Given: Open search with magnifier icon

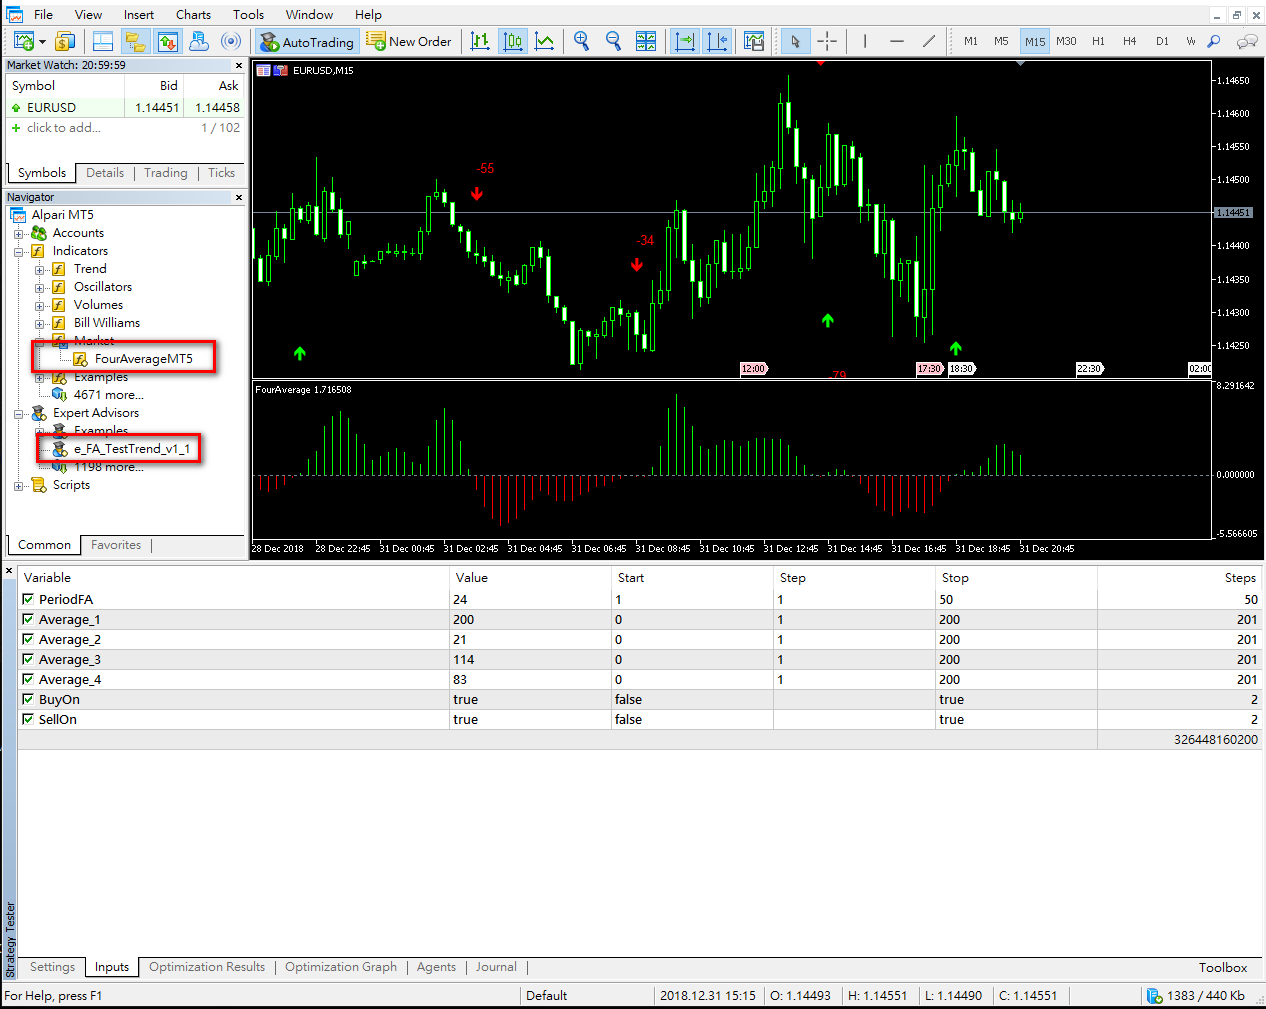Looking at the screenshot, I should click(1214, 41).
